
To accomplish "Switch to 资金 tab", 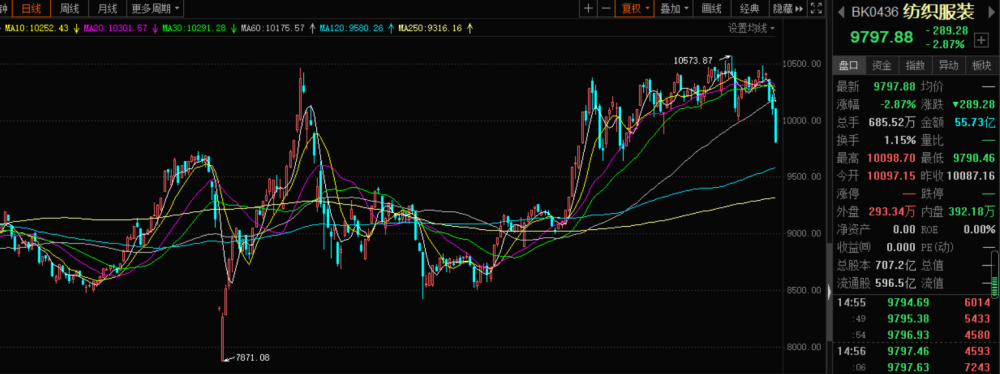I will (882, 65).
